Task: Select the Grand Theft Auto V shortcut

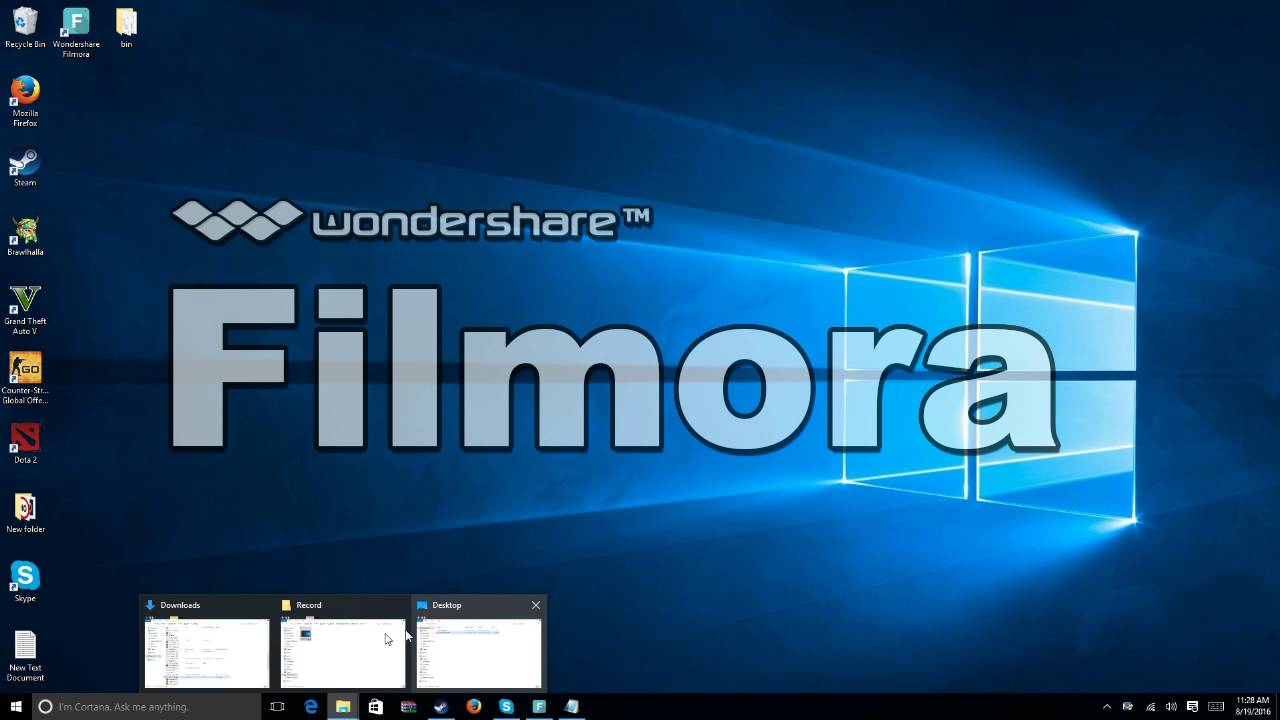Action: 25,310
